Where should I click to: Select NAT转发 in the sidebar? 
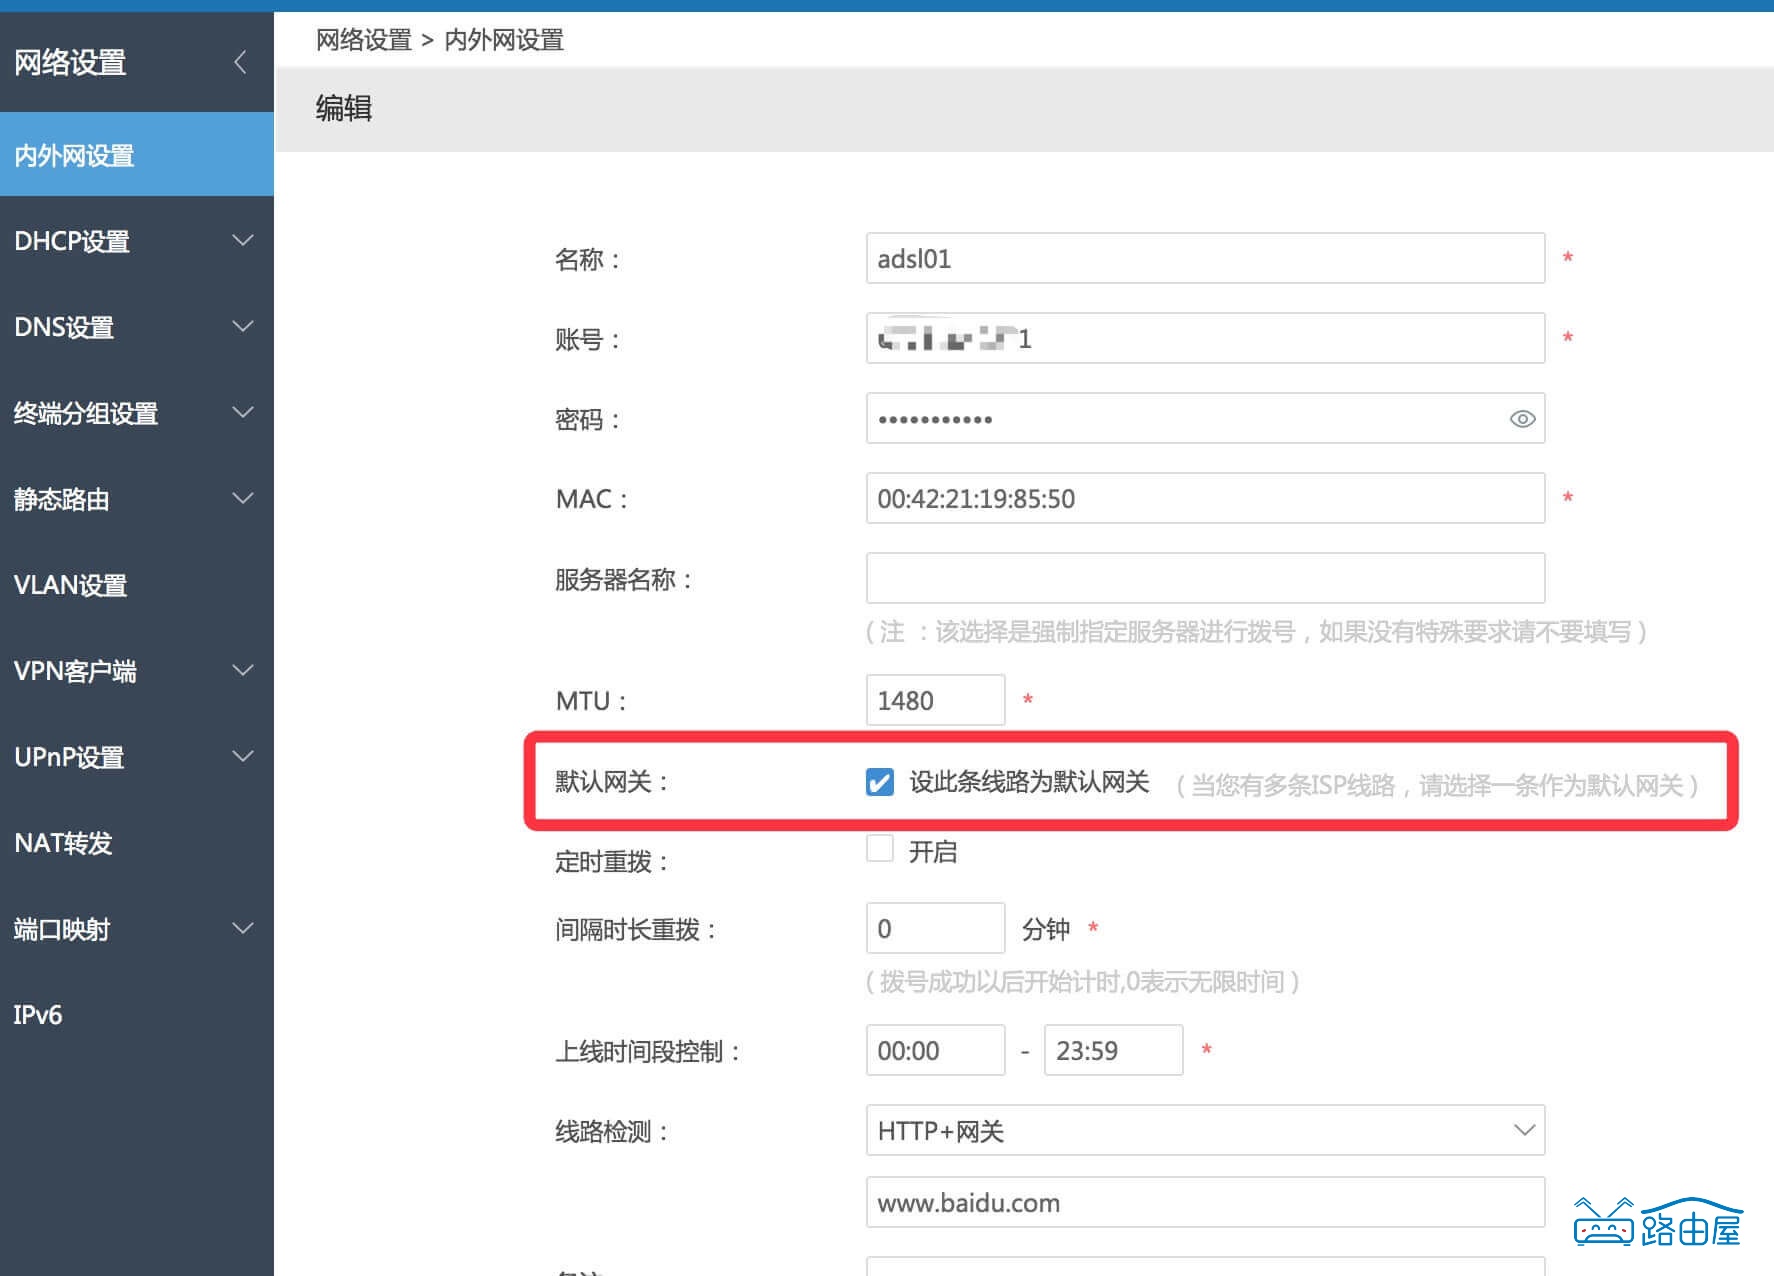tap(60, 843)
